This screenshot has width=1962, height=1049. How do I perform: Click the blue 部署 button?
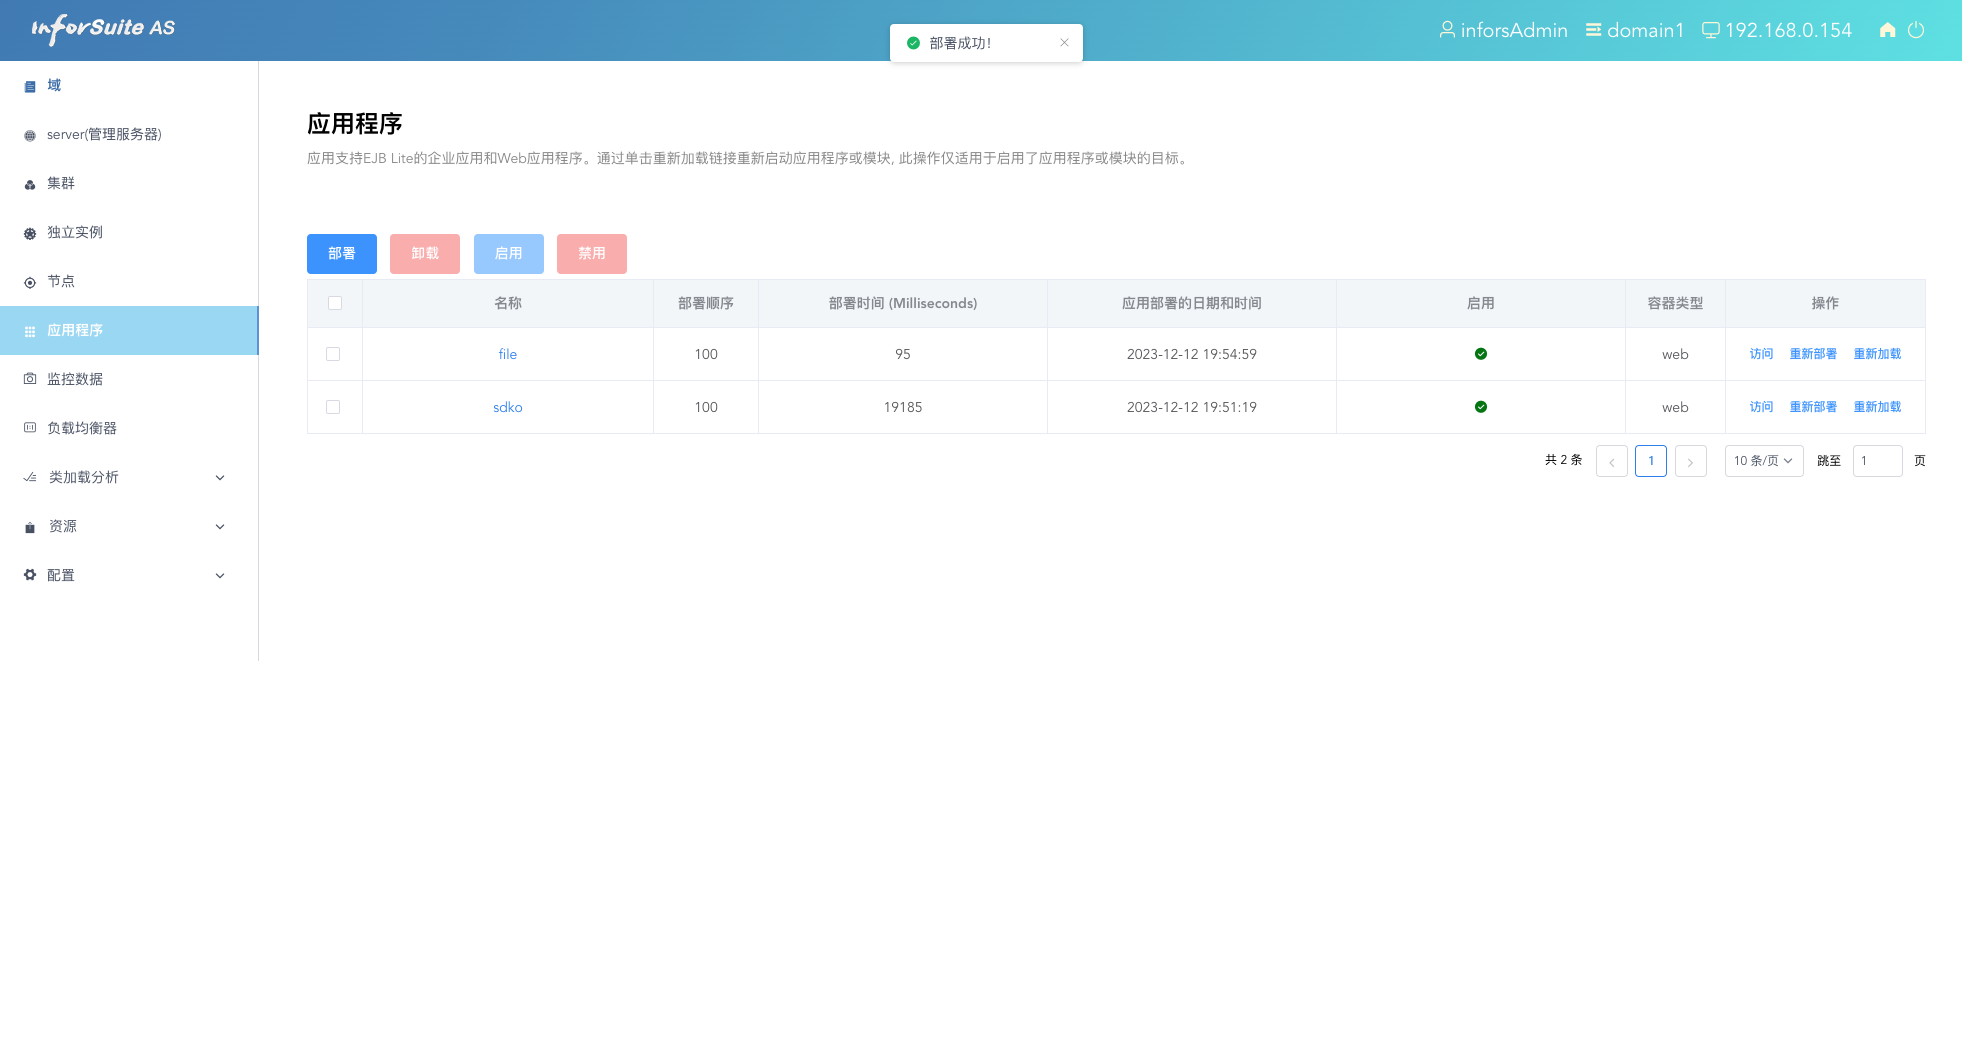tap(341, 254)
